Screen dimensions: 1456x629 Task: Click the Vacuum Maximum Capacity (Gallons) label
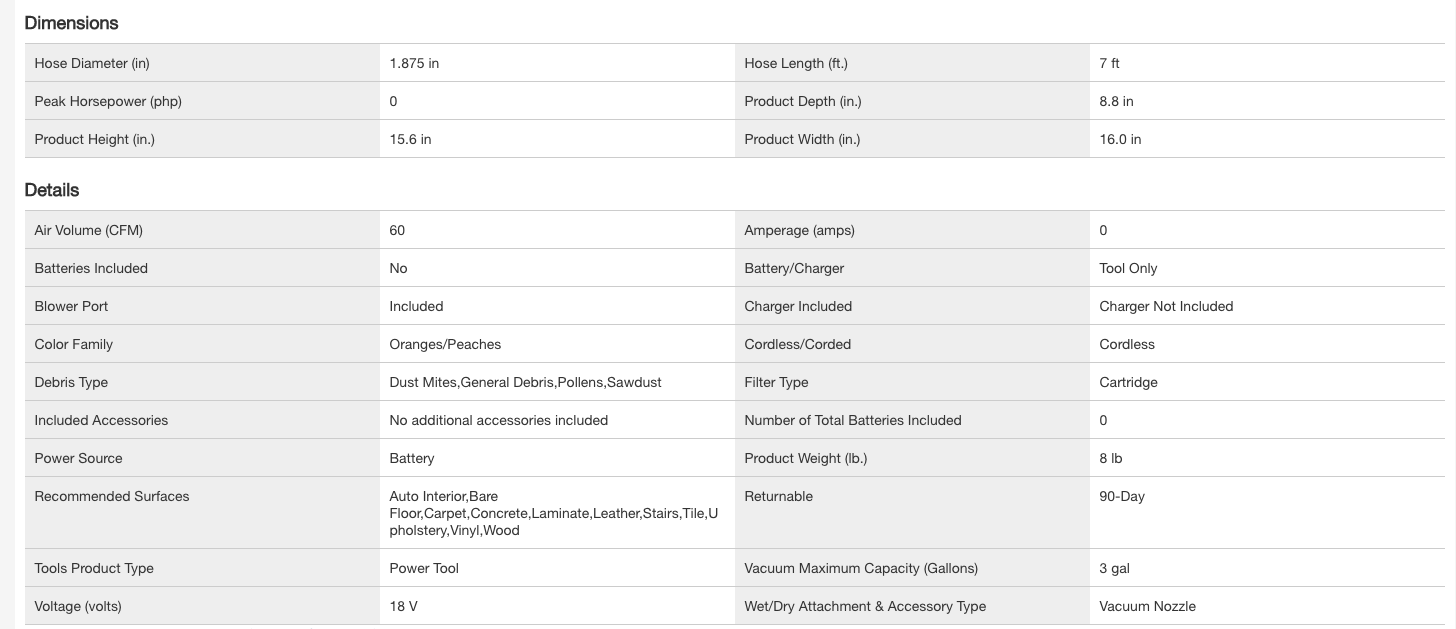coord(861,568)
